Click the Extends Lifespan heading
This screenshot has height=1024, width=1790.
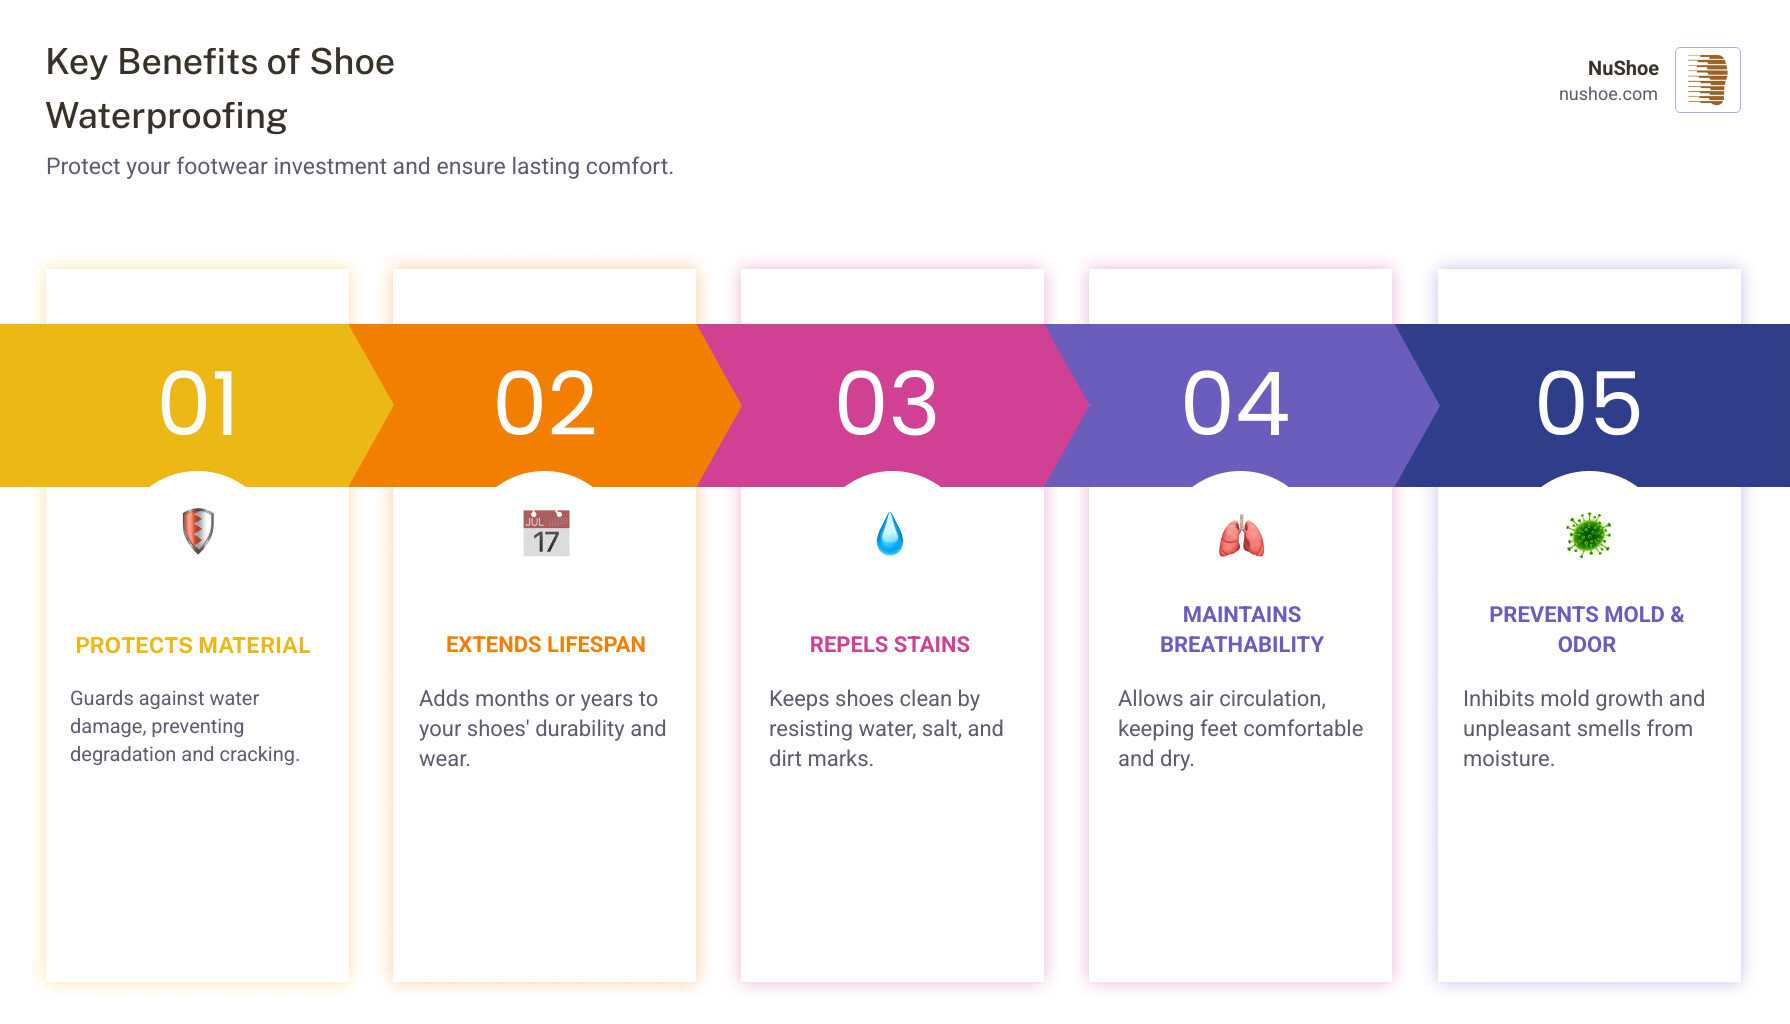tap(546, 645)
